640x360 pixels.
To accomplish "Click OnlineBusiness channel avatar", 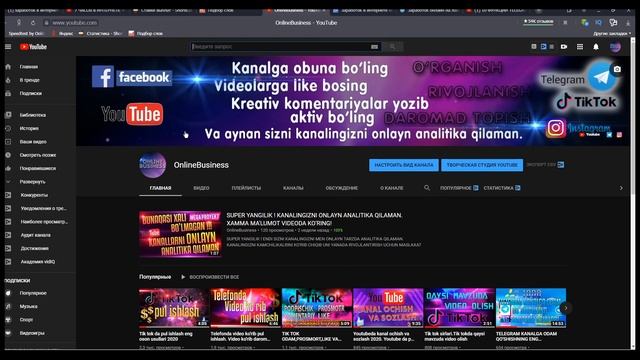I will click(x=153, y=165).
